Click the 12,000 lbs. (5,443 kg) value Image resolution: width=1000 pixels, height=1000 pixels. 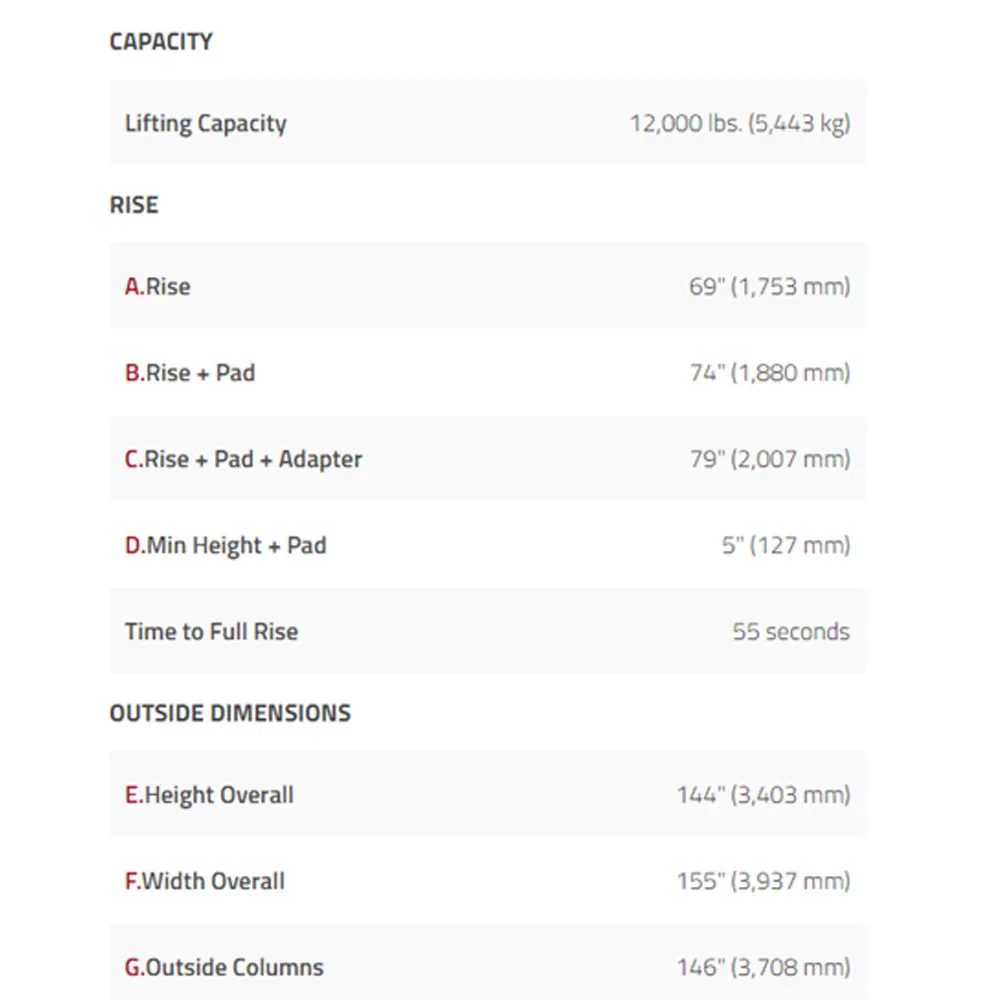point(740,123)
